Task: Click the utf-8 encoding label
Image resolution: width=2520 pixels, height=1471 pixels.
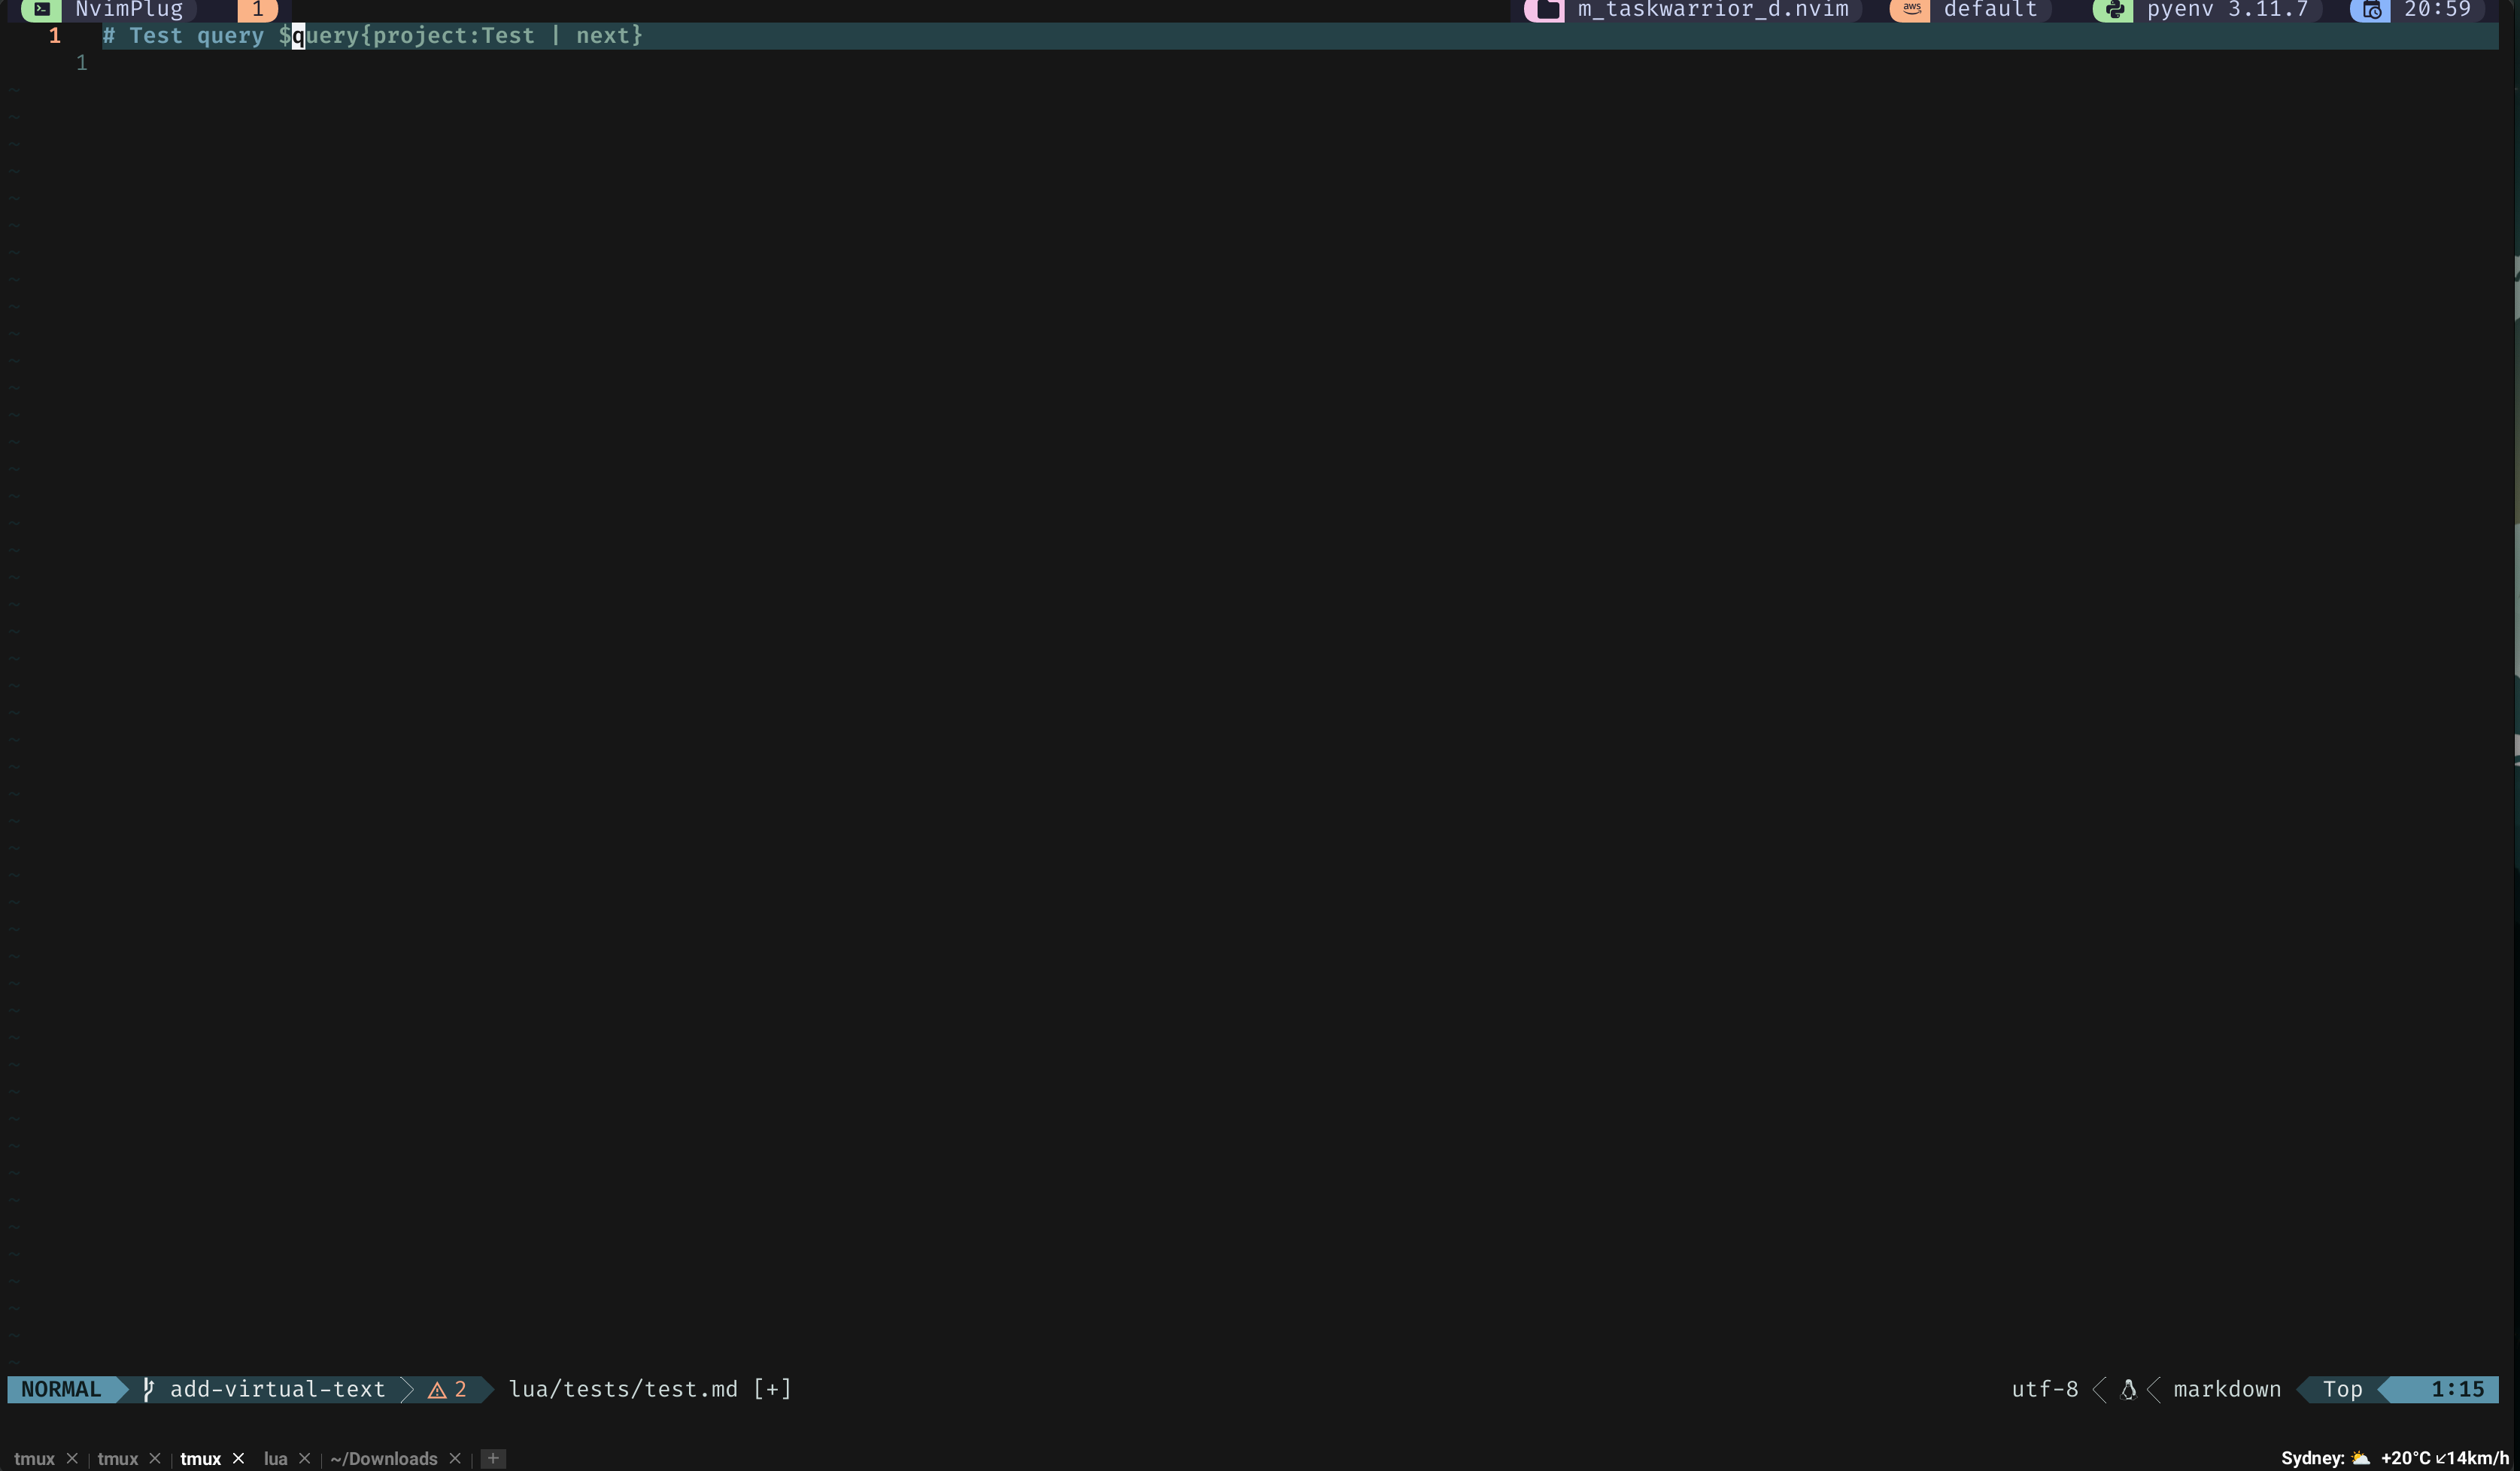Action: (2044, 1390)
